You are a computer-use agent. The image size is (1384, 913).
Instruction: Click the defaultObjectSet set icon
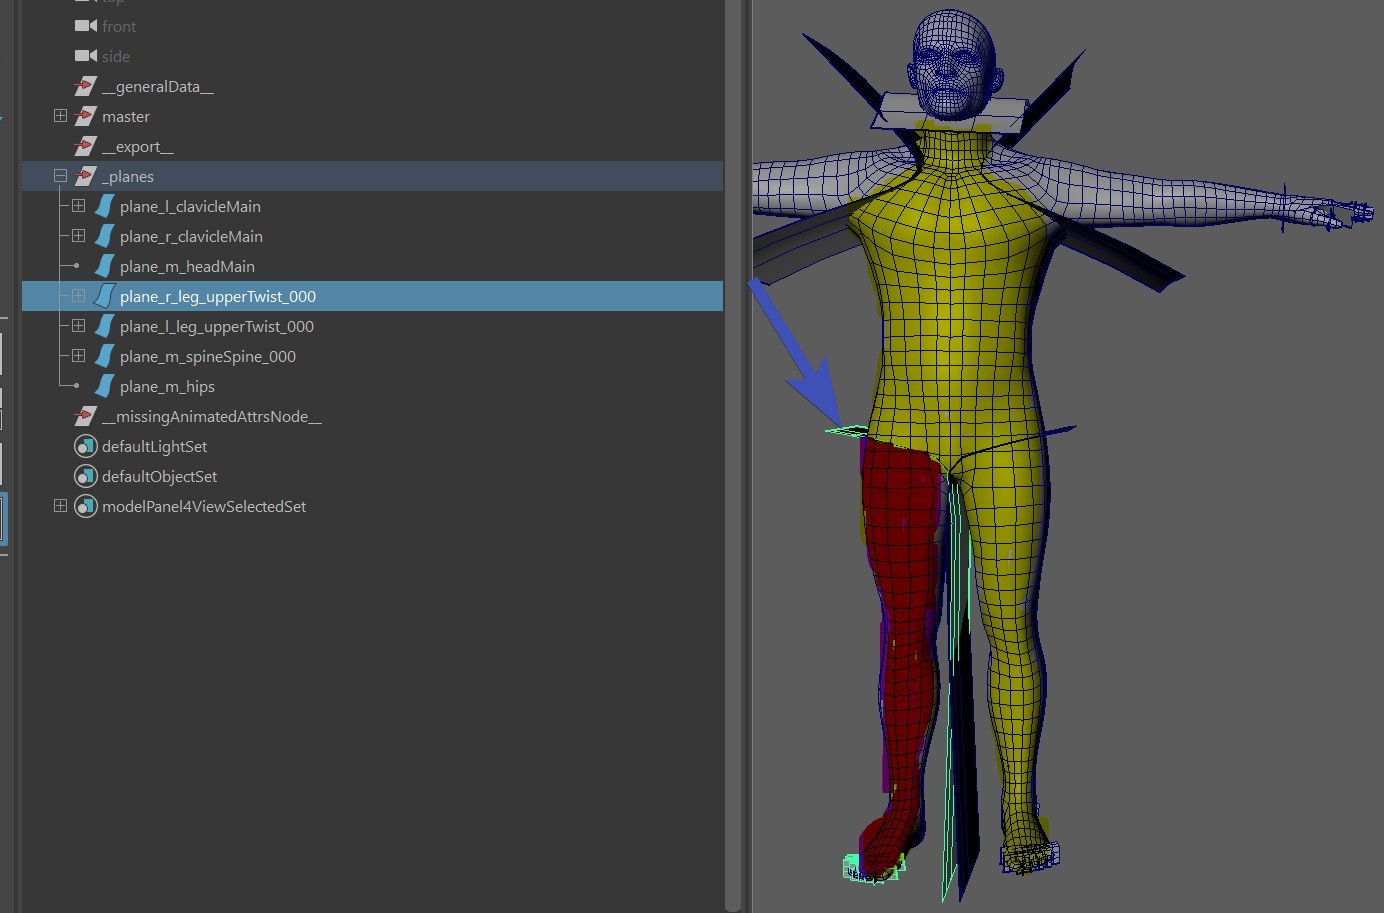[86, 477]
